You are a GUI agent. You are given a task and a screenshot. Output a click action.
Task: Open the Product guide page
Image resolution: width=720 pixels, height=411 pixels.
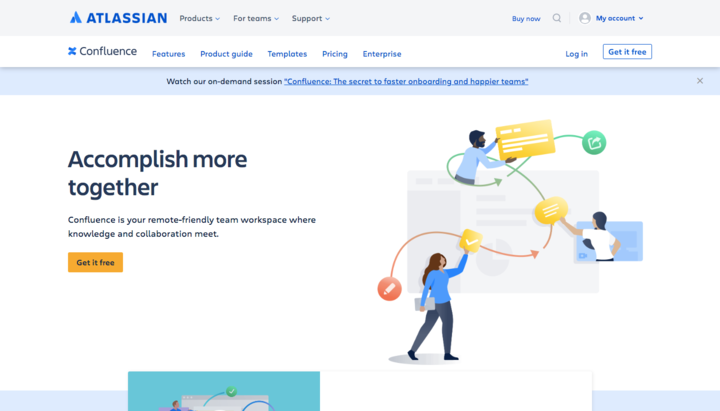pyautogui.click(x=226, y=54)
